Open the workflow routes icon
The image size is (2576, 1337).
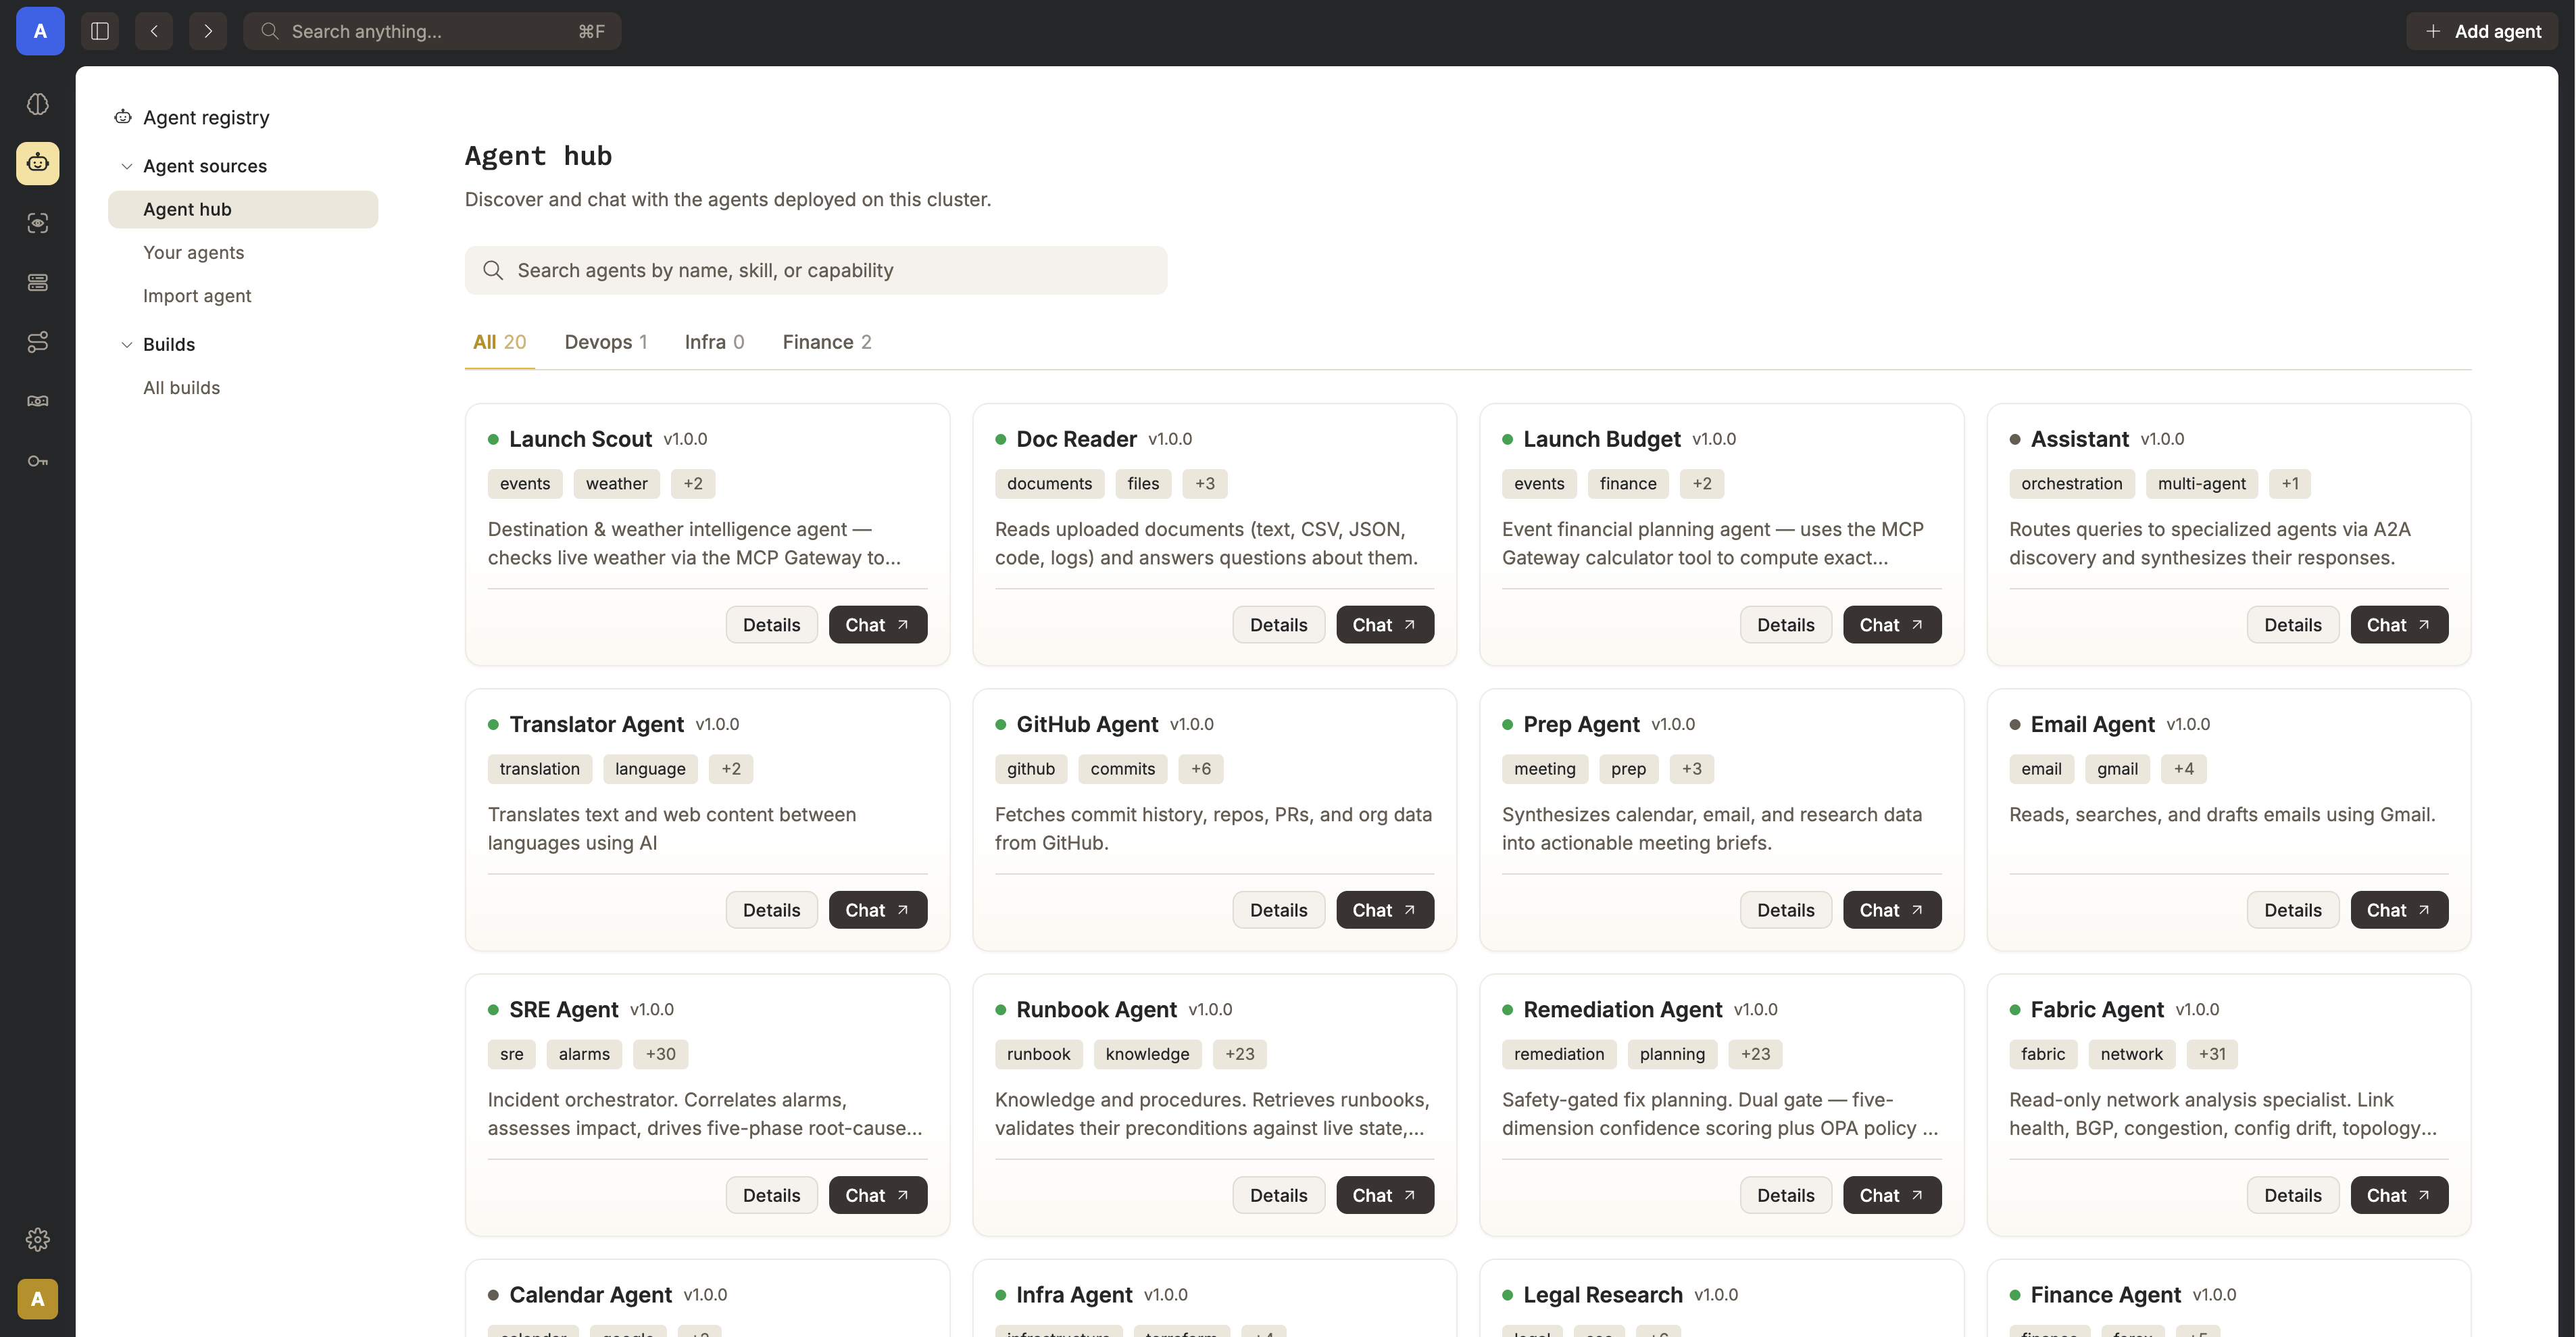tap(38, 342)
